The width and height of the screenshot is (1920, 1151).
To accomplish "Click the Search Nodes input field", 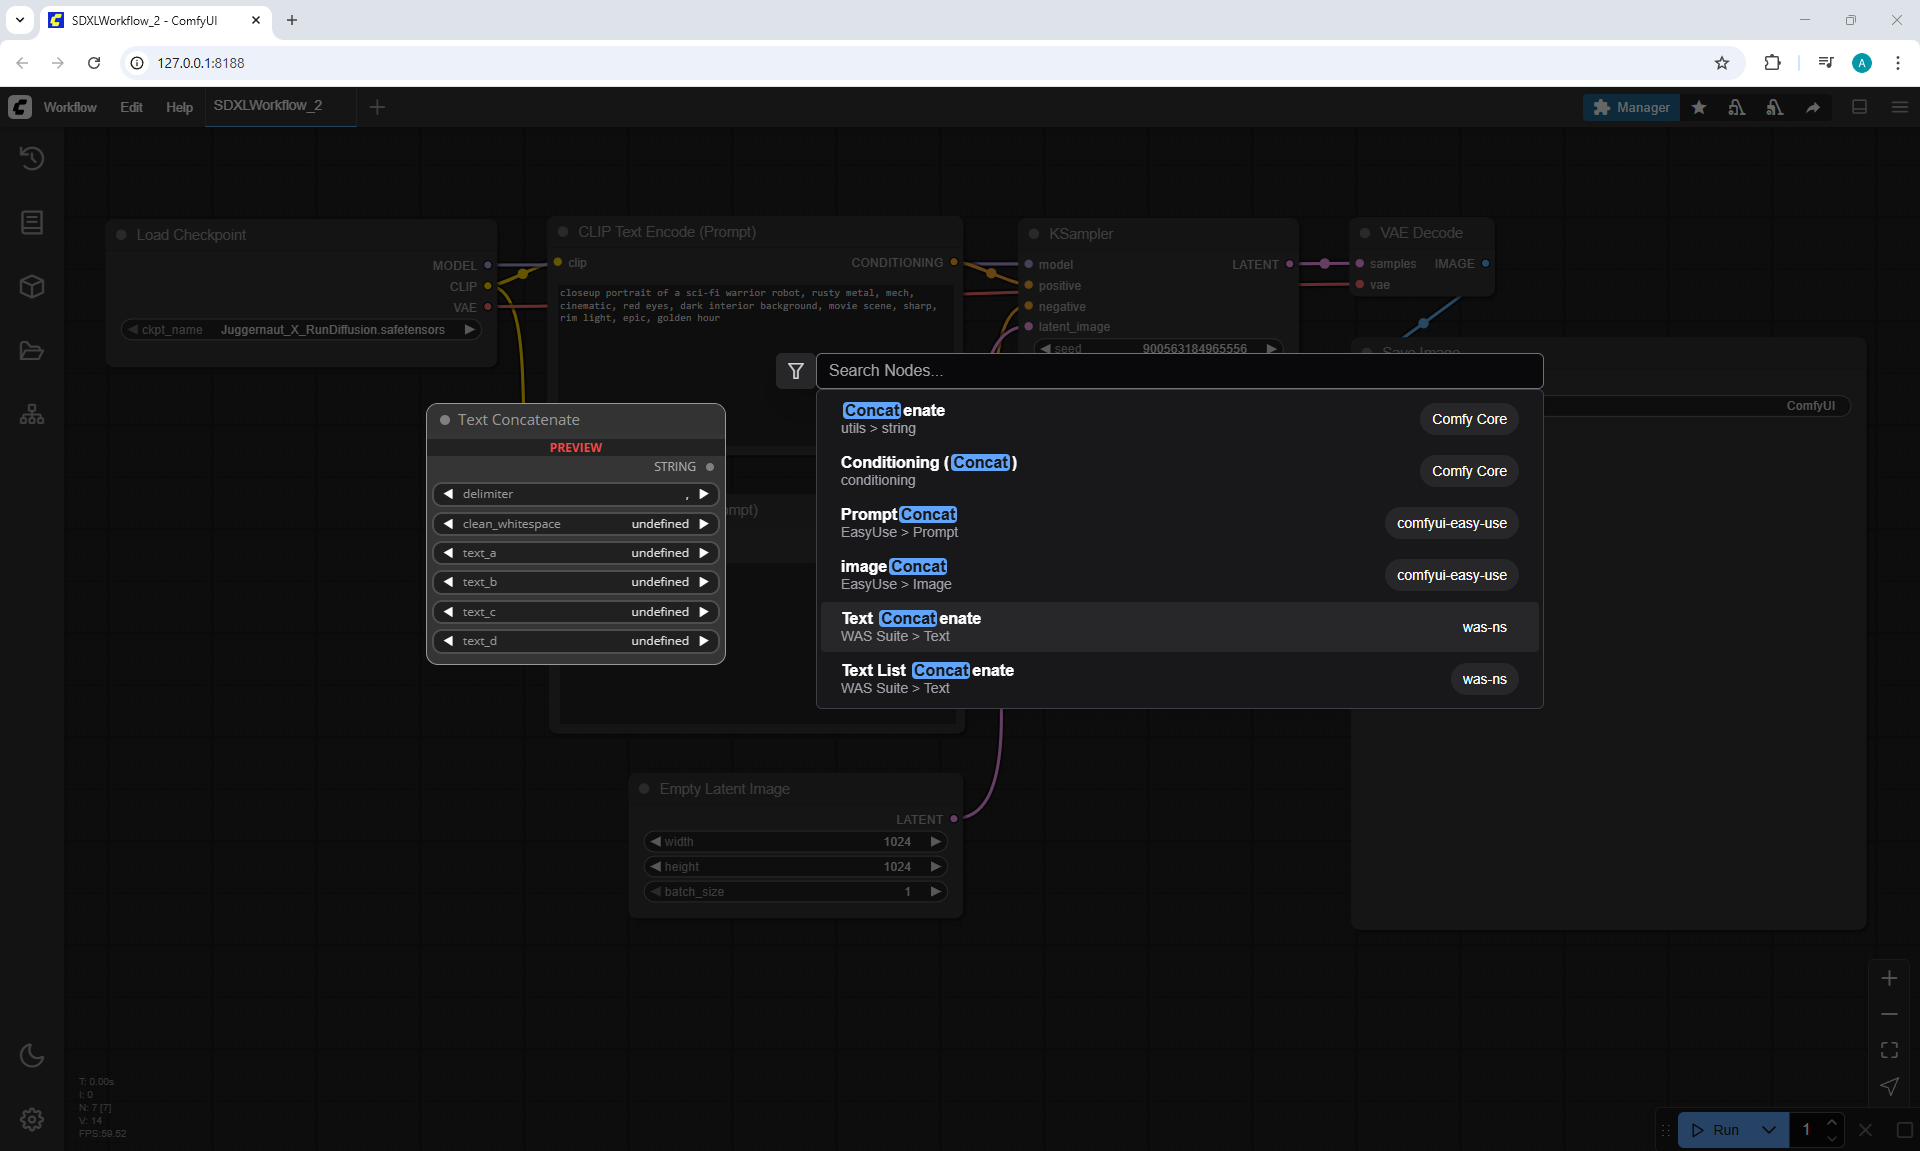I will [1179, 371].
